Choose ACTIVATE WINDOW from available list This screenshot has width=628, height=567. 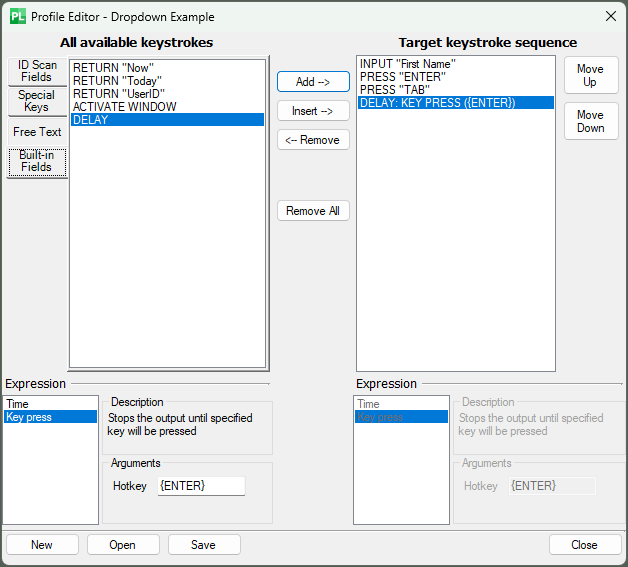167,107
